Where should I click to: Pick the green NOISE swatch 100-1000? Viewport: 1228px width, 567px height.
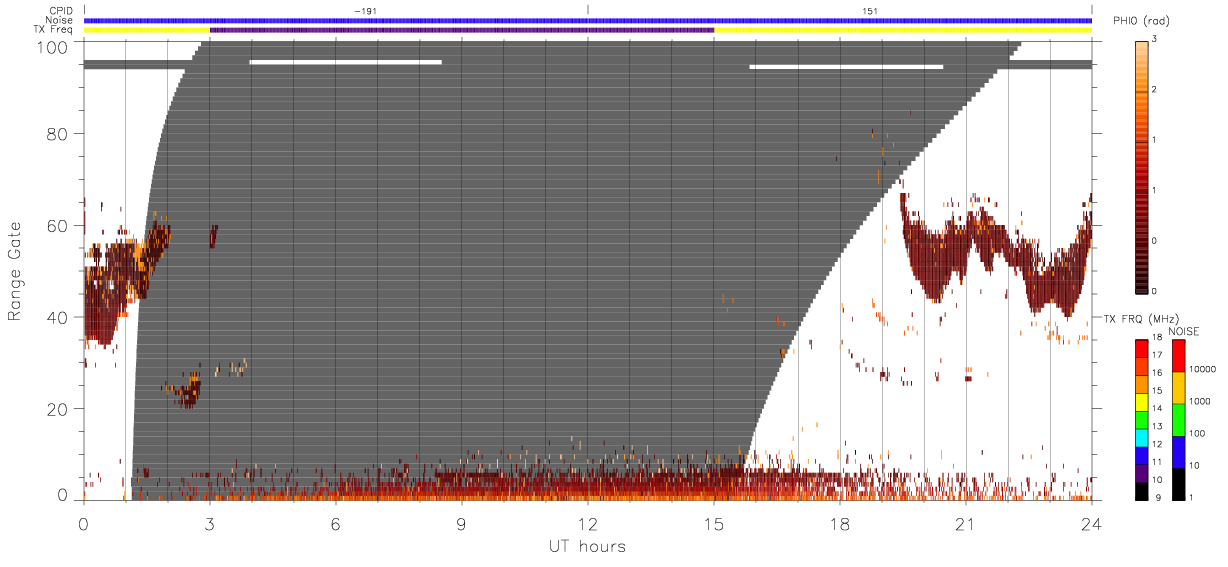pos(1178,419)
